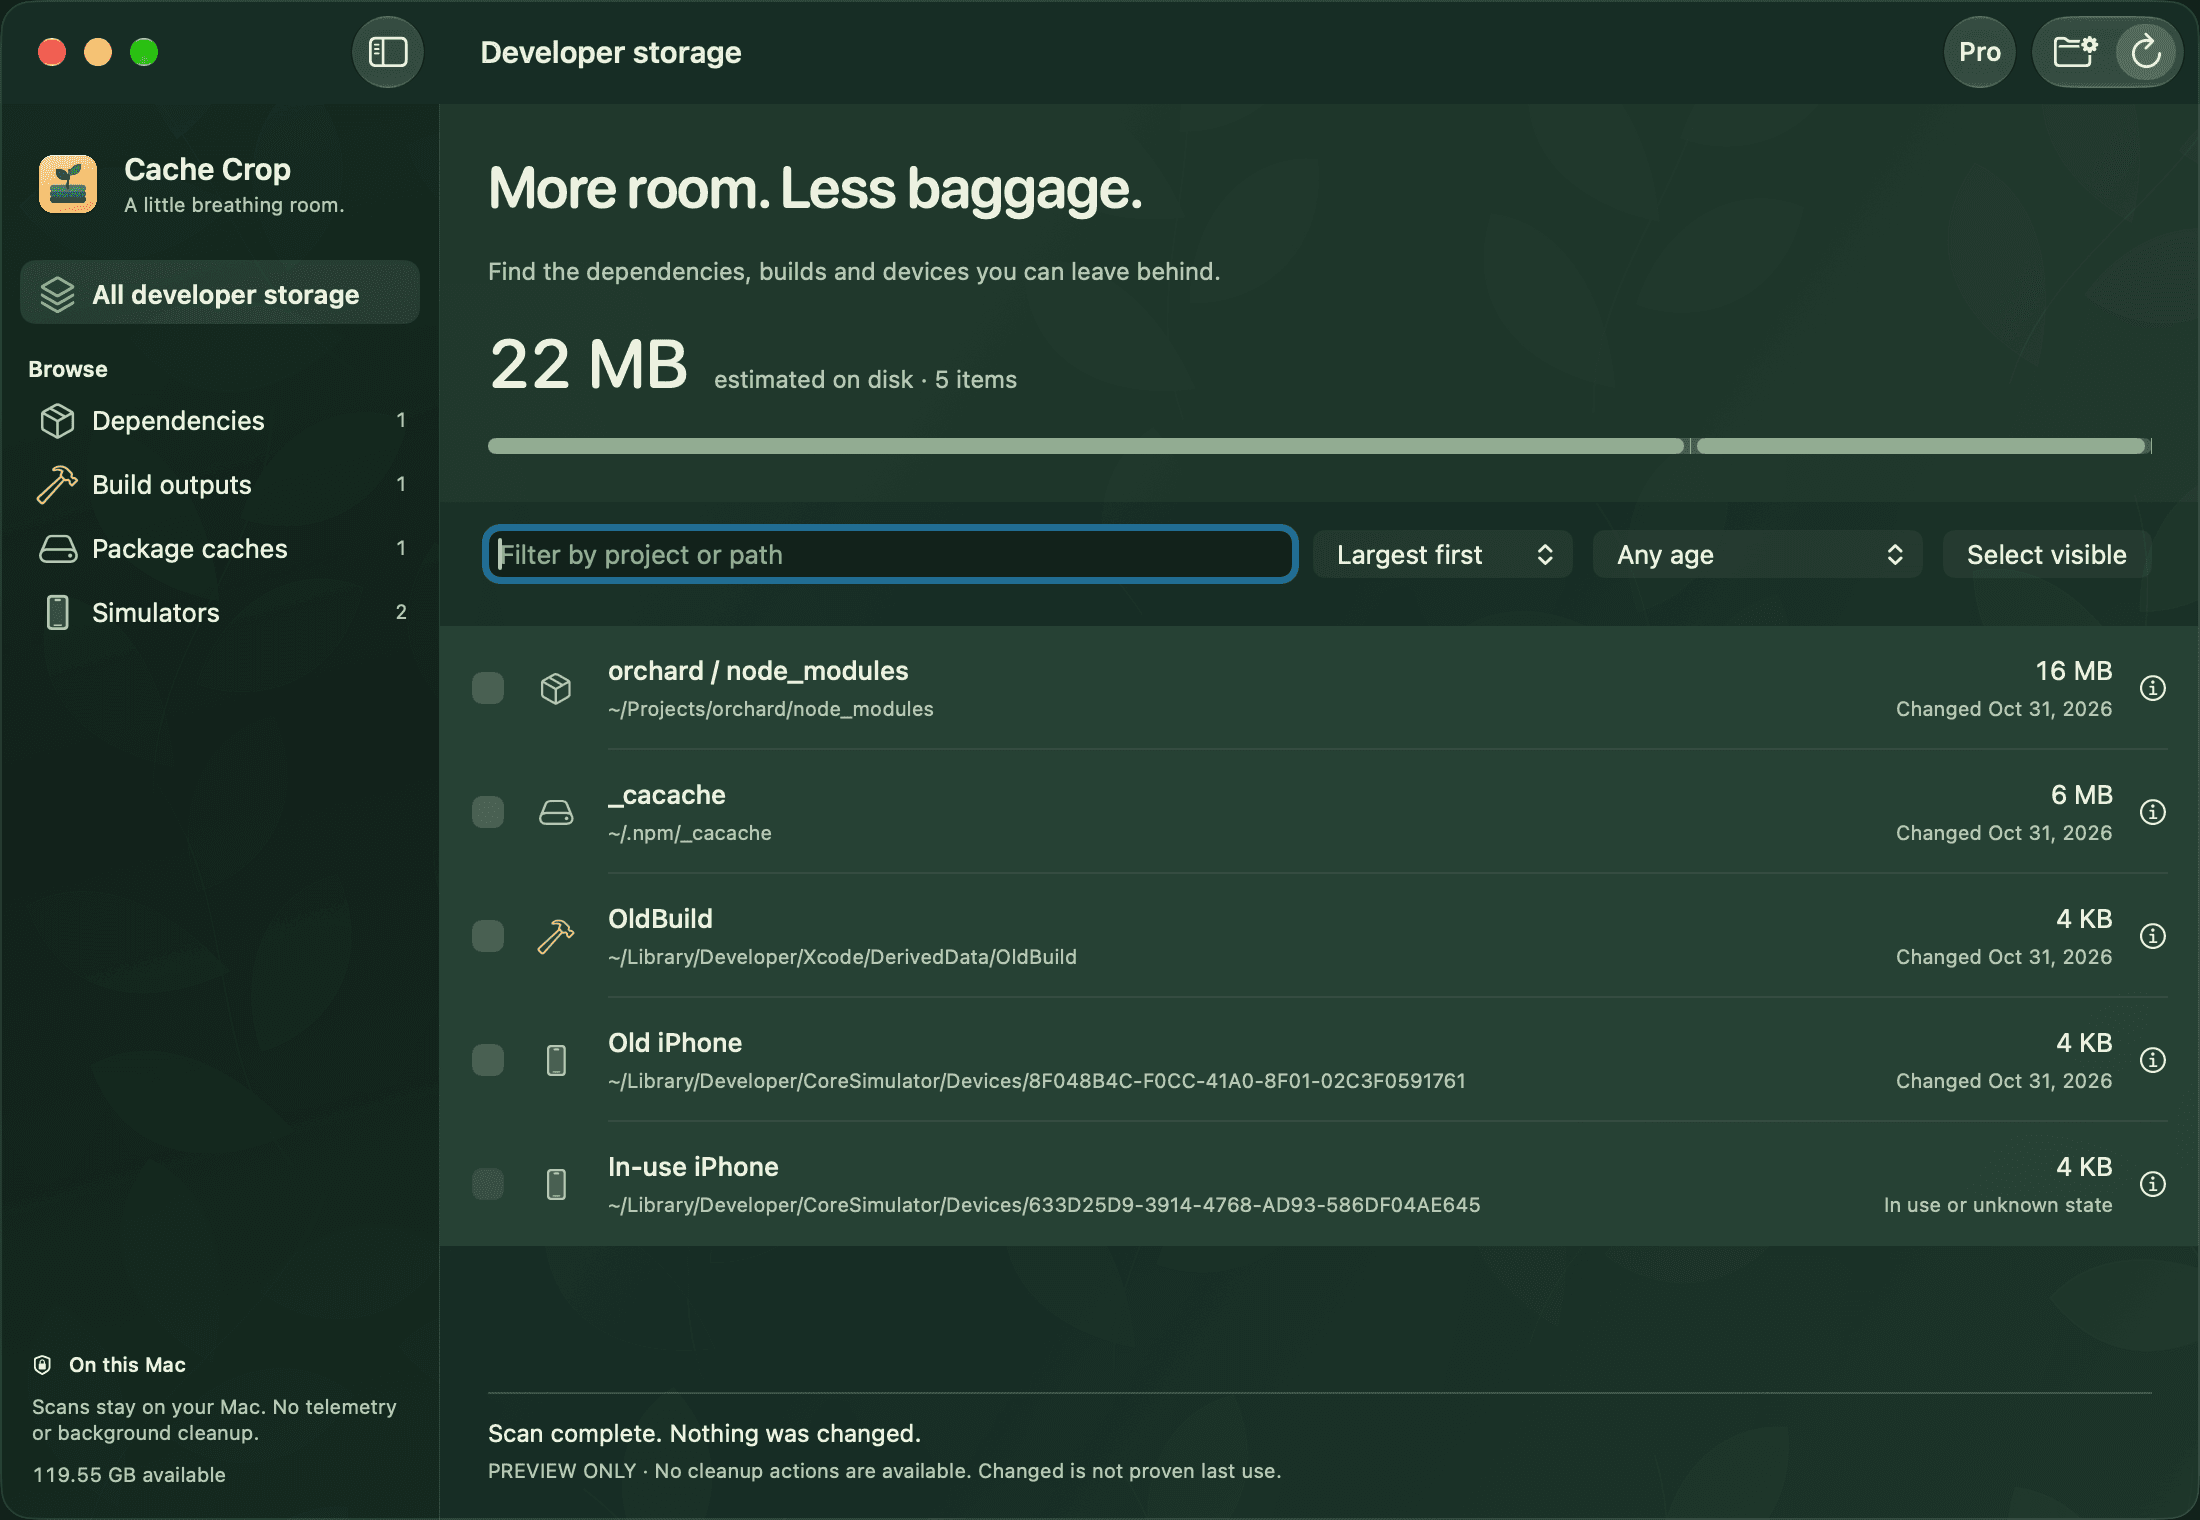Screen dimensions: 2200x1520
Task: Open the Largest first sort dropdown
Action: pos(1442,554)
